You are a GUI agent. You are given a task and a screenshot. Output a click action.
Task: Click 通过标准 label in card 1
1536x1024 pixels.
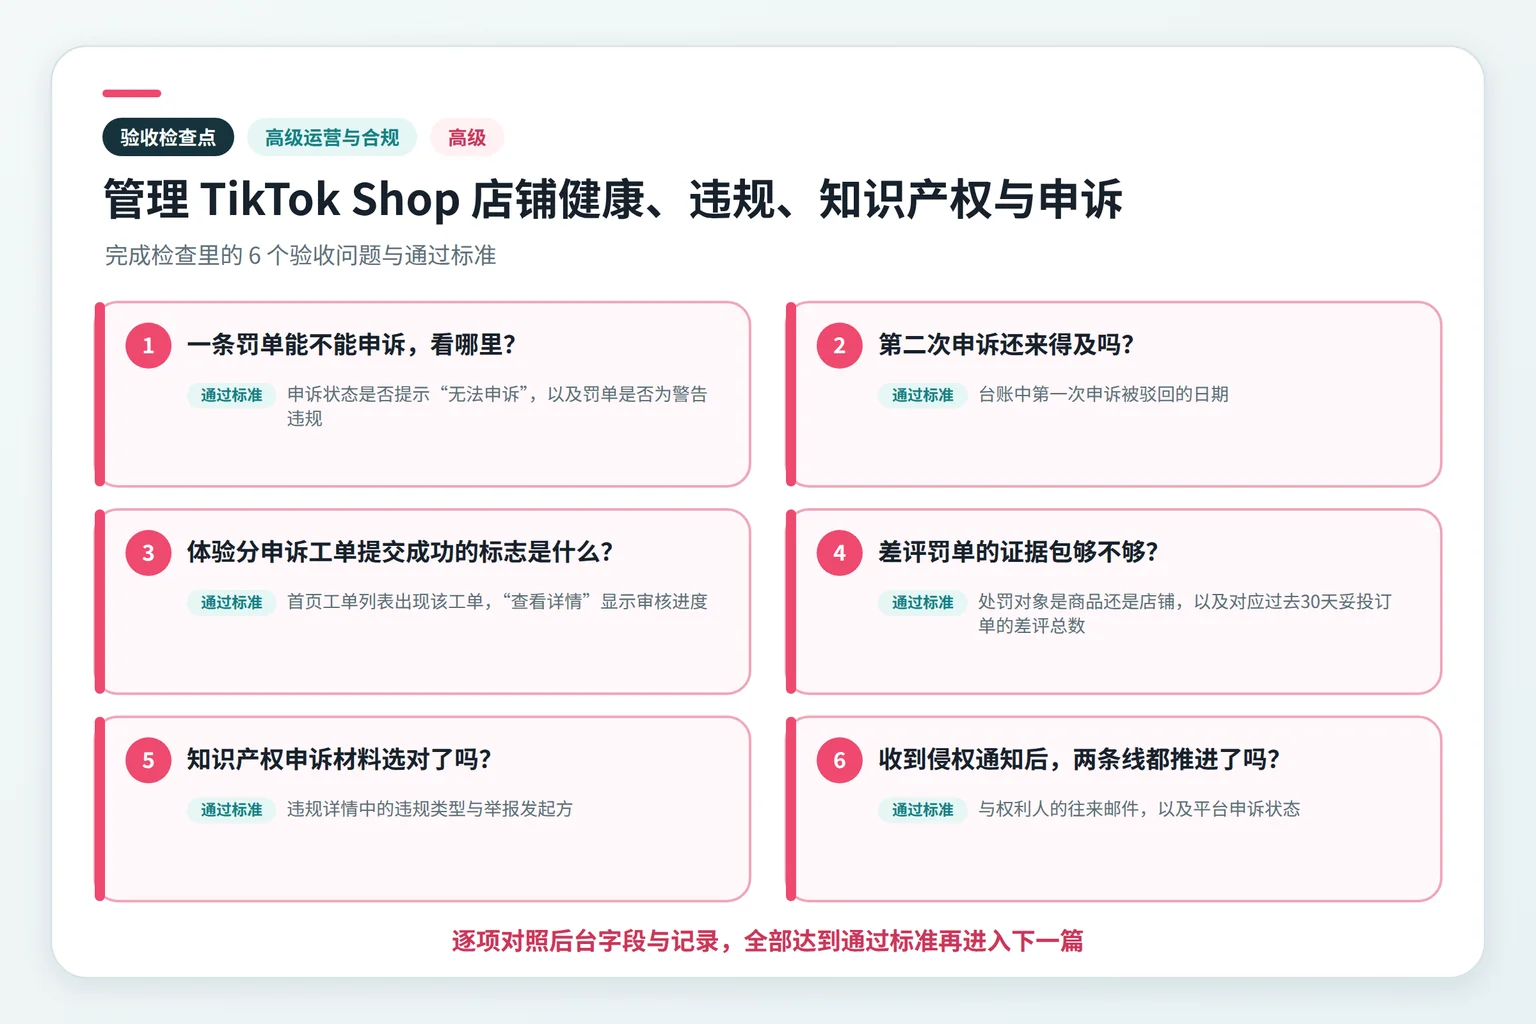(231, 395)
